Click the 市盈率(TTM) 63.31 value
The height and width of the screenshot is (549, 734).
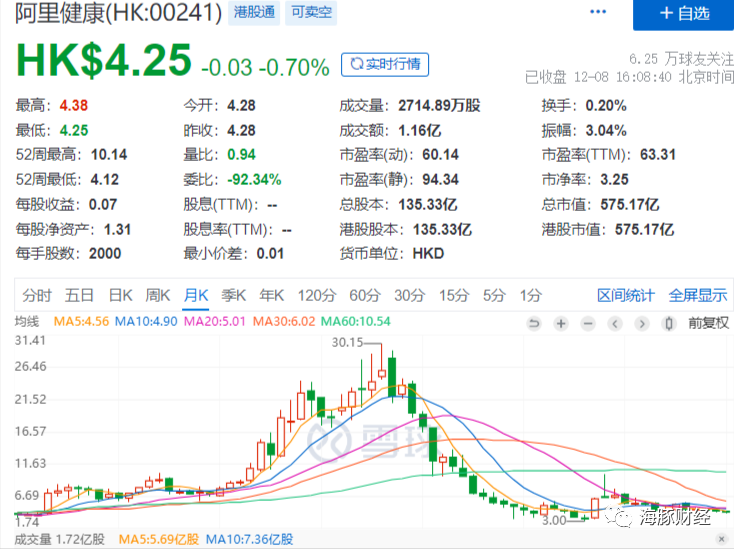pos(658,155)
